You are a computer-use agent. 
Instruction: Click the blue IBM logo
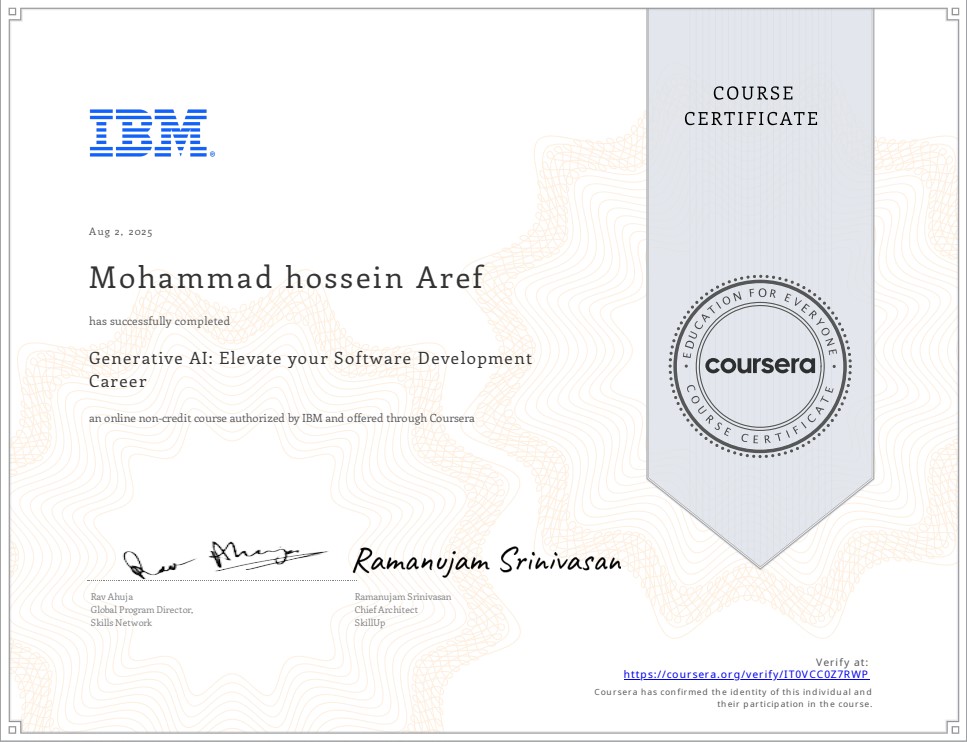click(x=150, y=133)
